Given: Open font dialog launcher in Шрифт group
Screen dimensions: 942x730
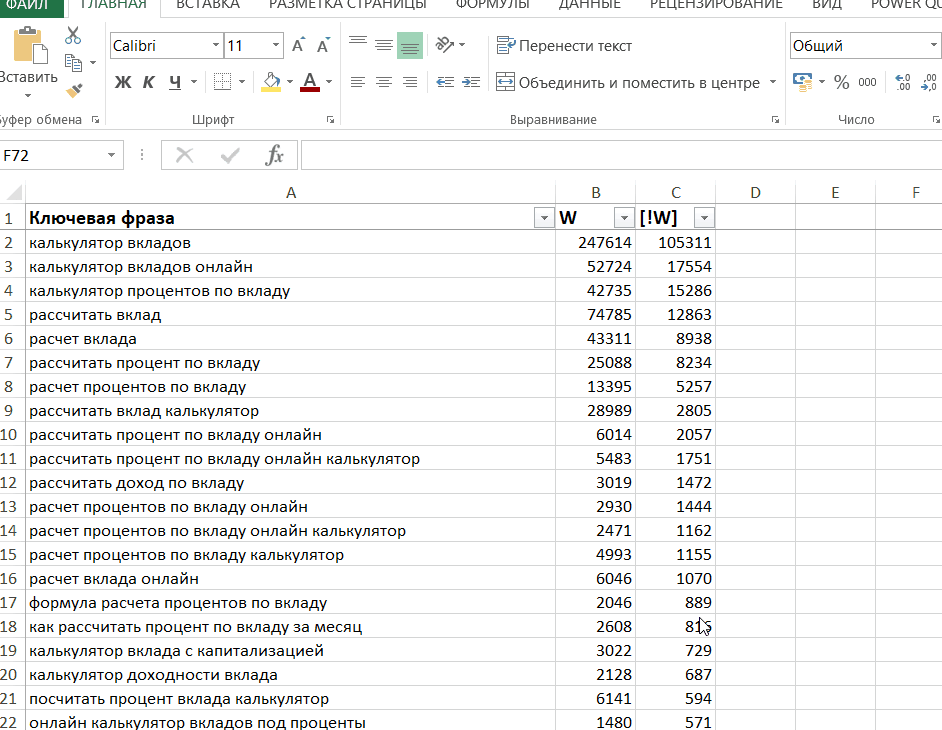Looking at the screenshot, I should pos(330,120).
